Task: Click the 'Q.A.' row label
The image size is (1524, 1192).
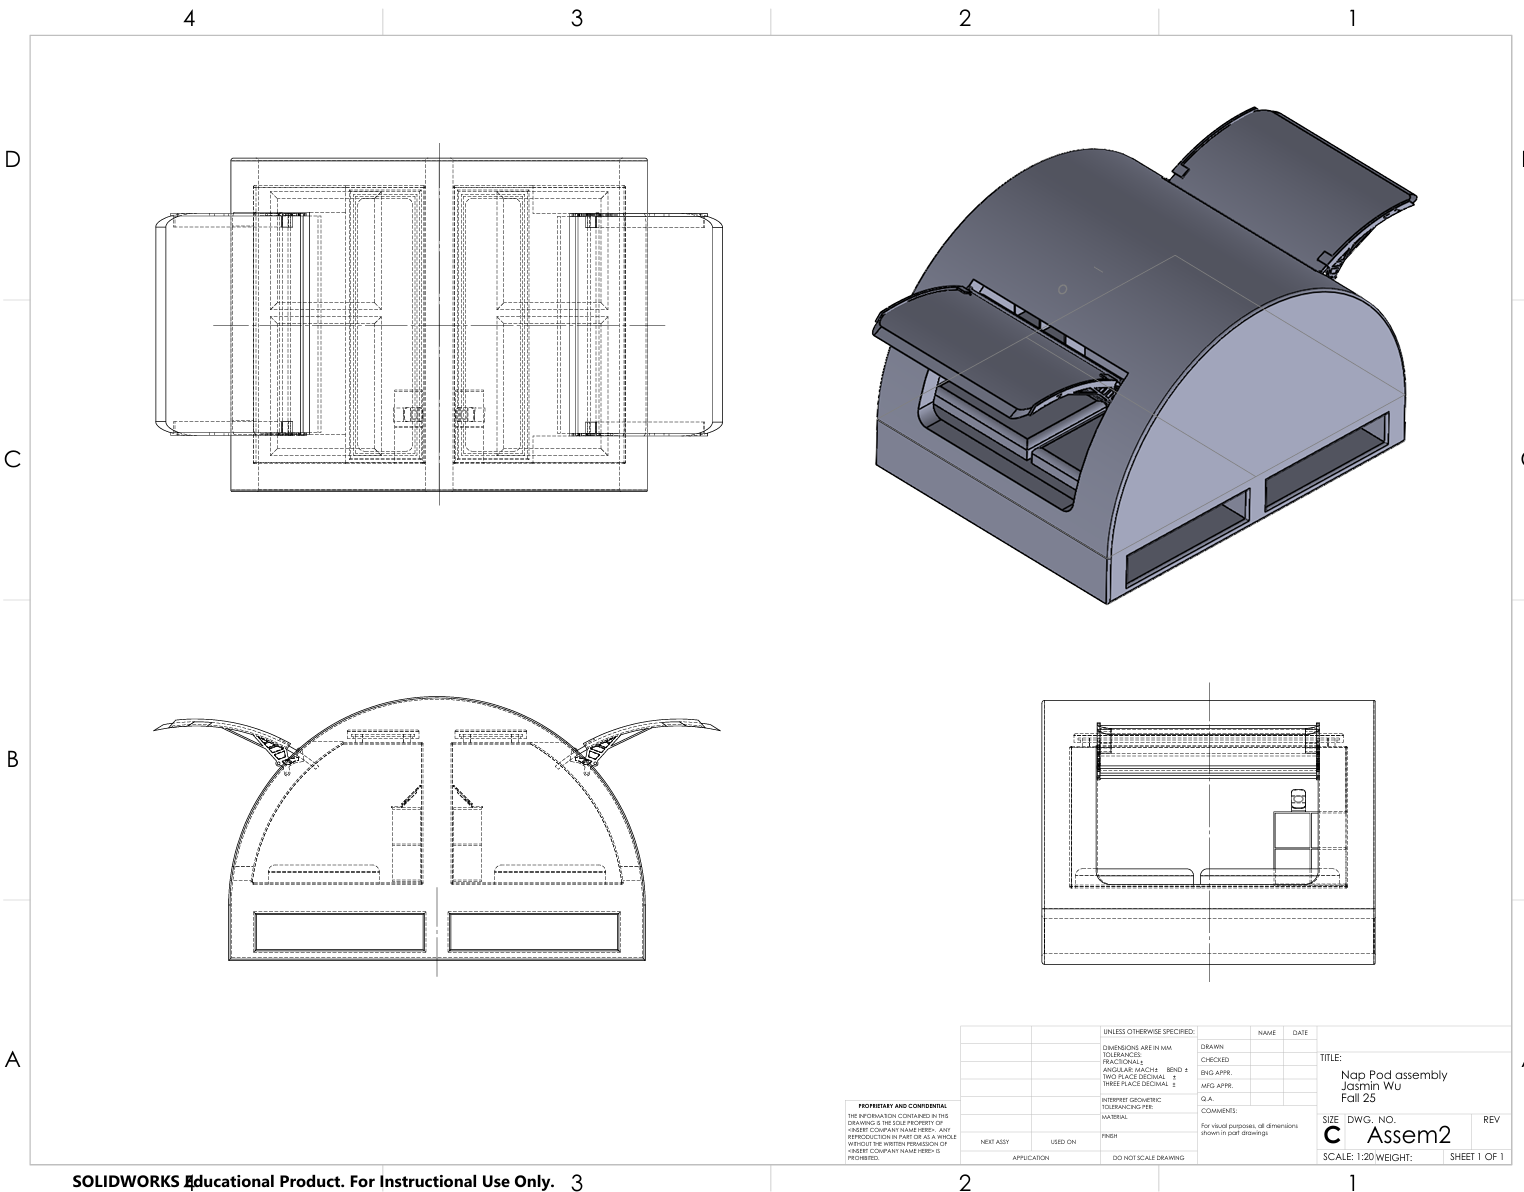Action: coord(1207,1099)
